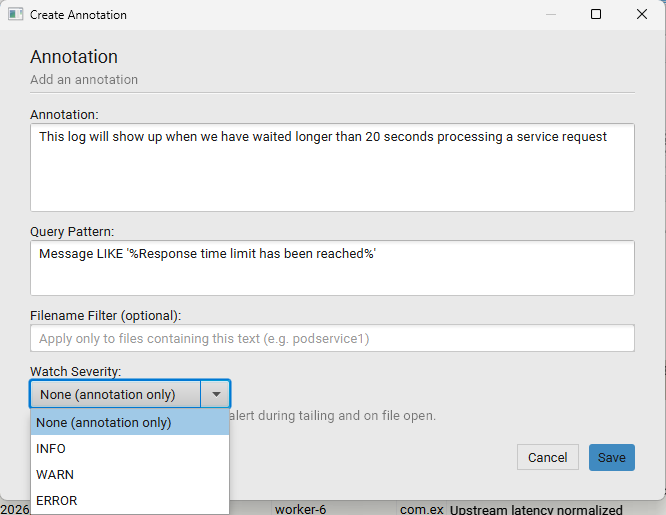The image size is (666, 515).
Task: Click the 'Watch Severity:' label
Action: click(76, 371)
